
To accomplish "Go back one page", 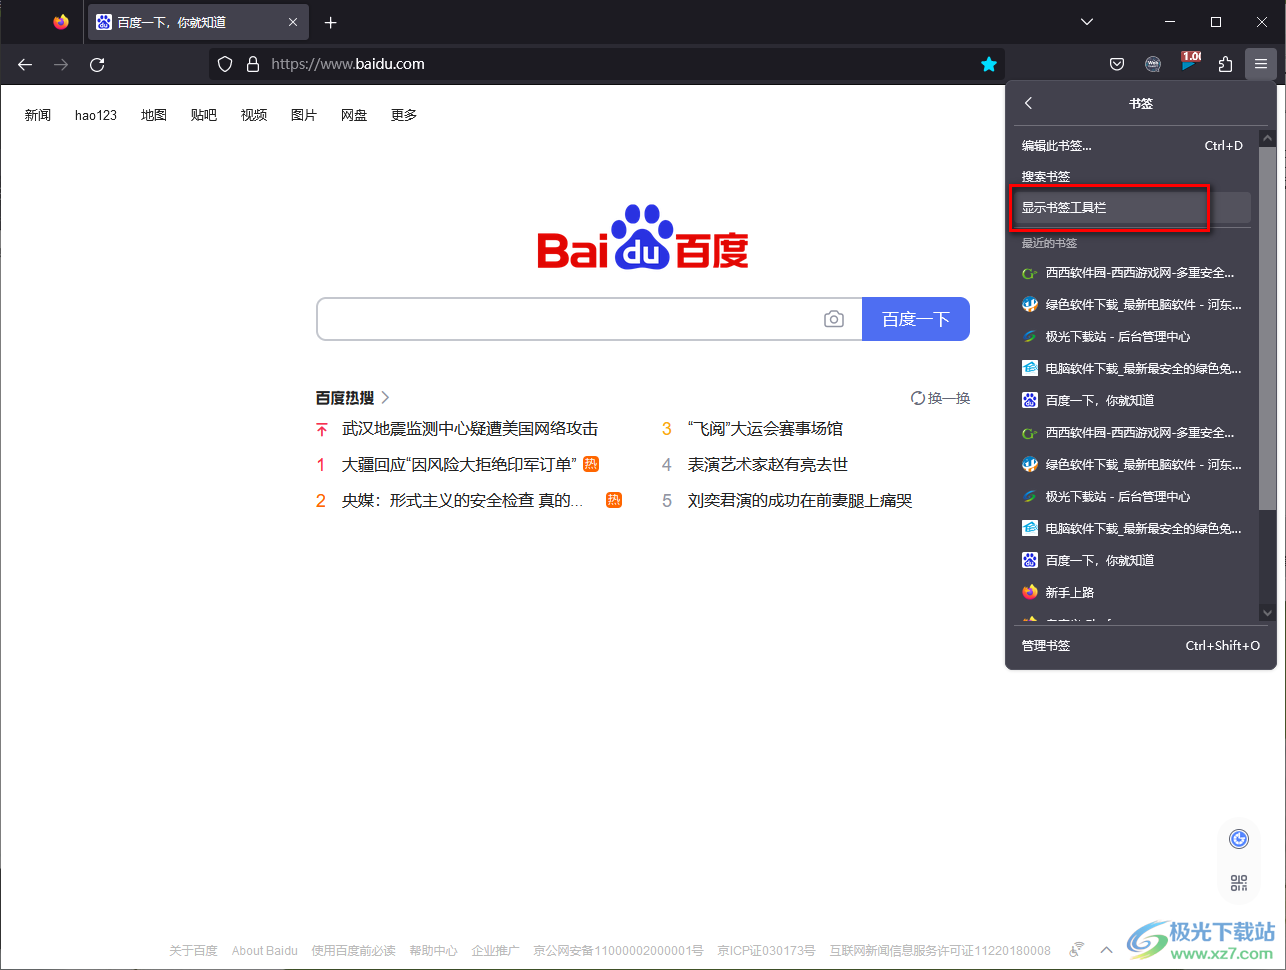I will pos(26,64).
